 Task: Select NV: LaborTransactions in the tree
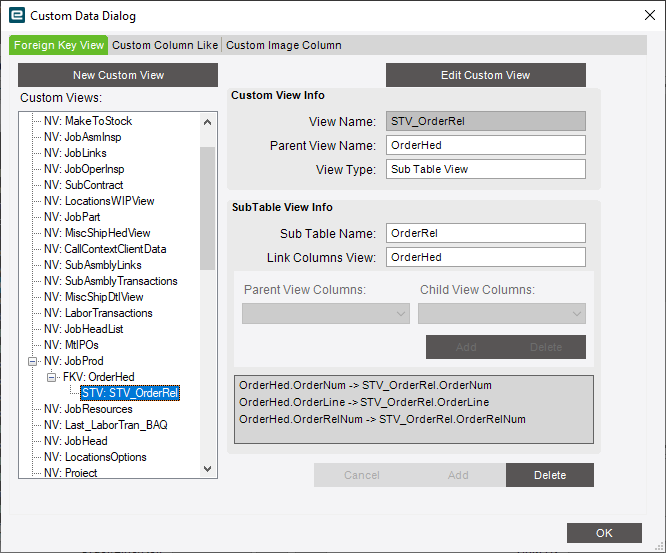pos(98,313)
